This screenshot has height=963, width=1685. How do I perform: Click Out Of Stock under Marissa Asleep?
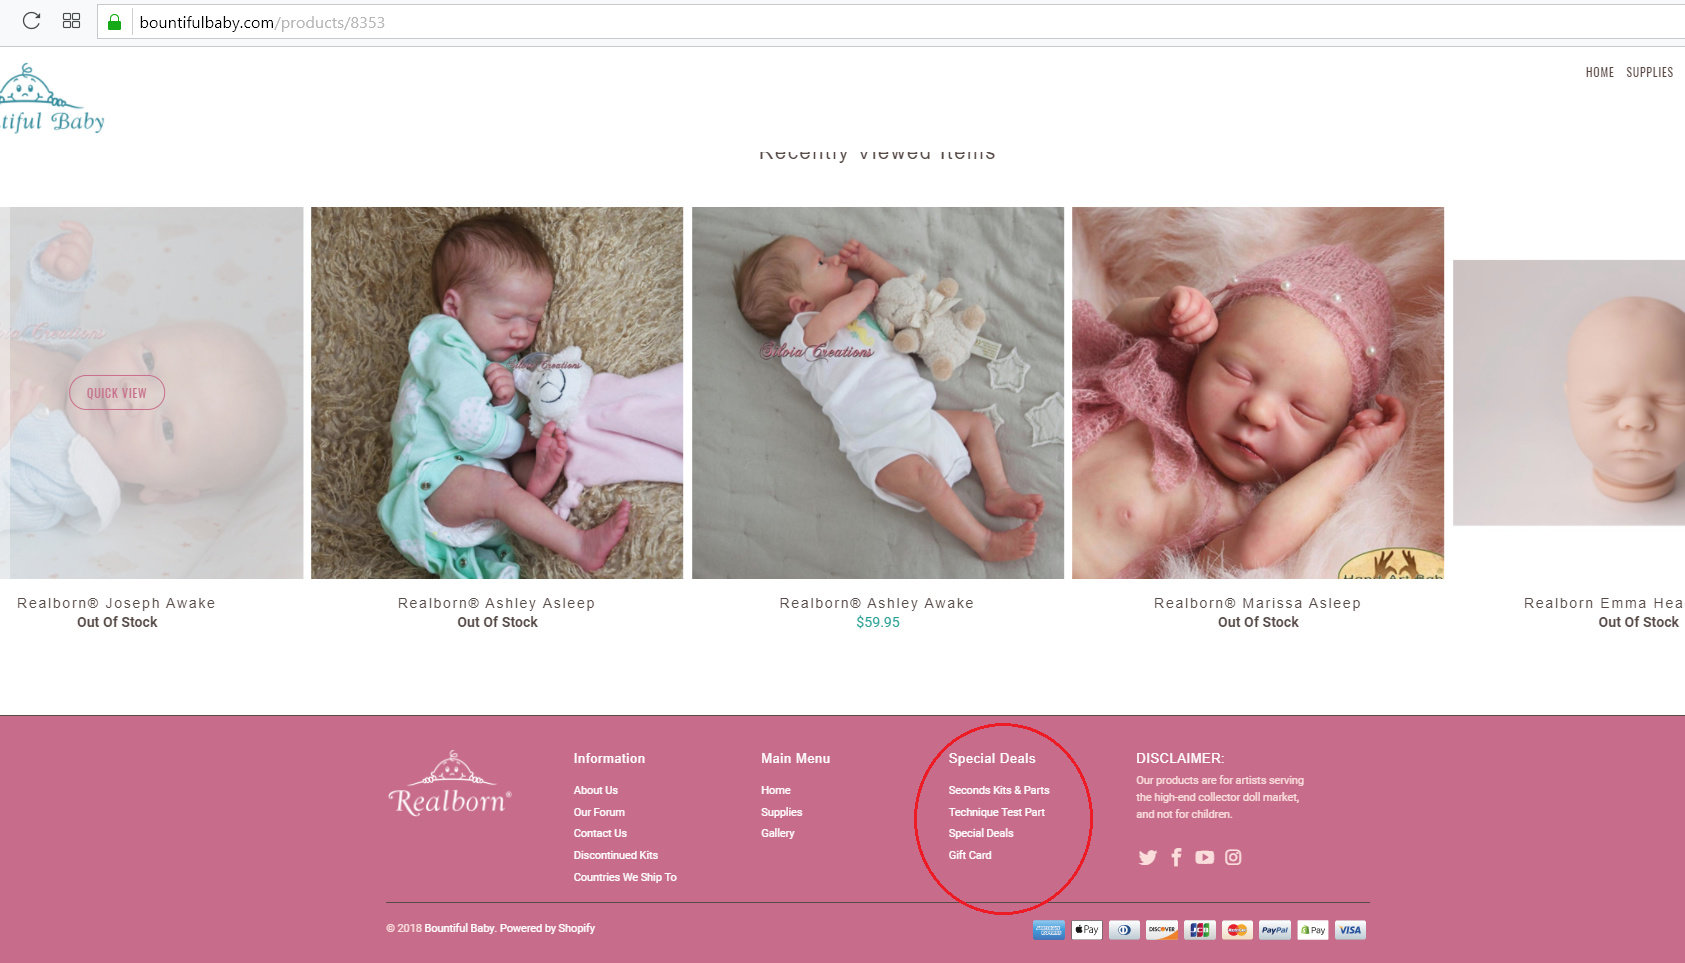coord(1258,622)
